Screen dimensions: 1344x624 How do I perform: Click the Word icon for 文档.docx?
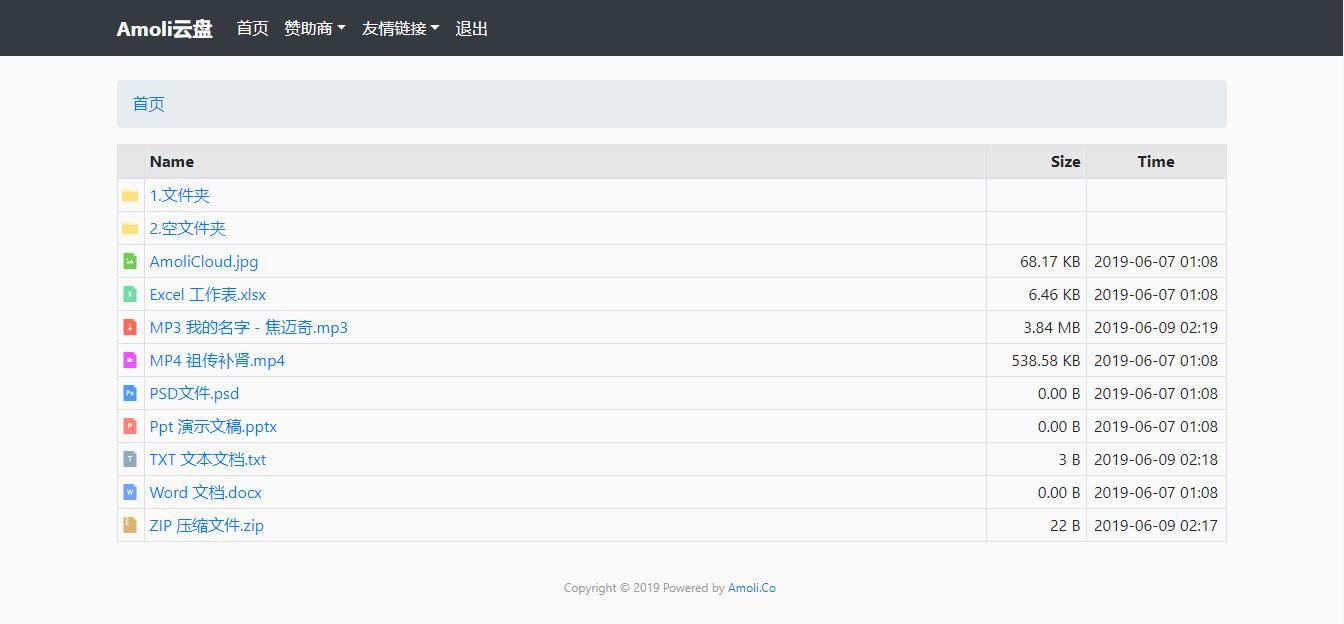[130, 492]
